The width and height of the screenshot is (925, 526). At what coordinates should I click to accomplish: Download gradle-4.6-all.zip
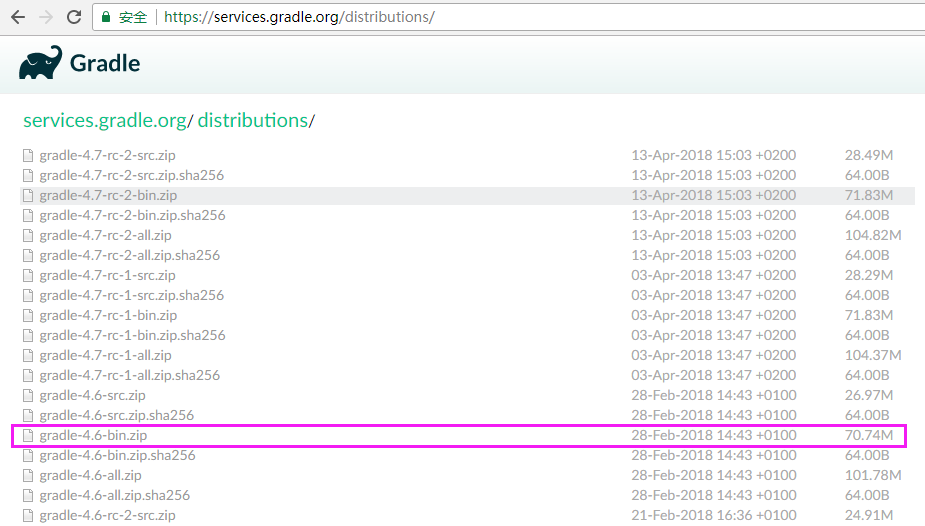coord(90,476)
